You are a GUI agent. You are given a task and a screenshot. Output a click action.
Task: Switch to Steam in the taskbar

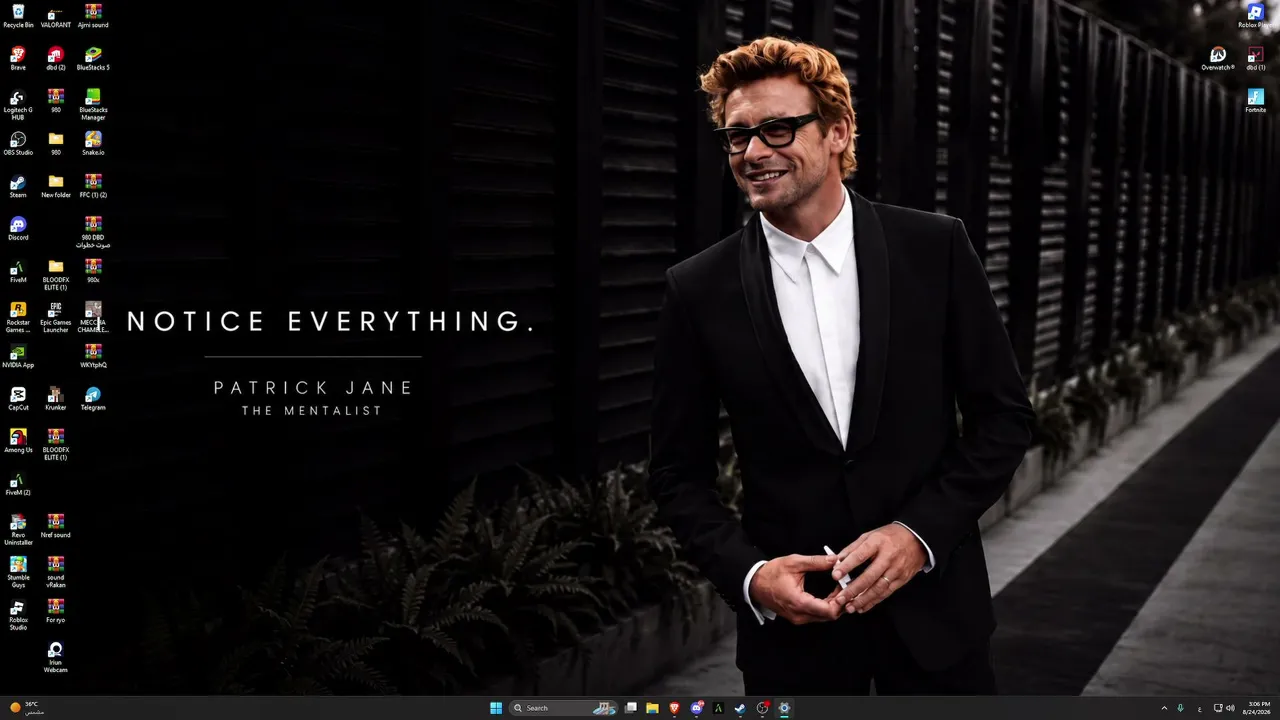tap(740, 708)
